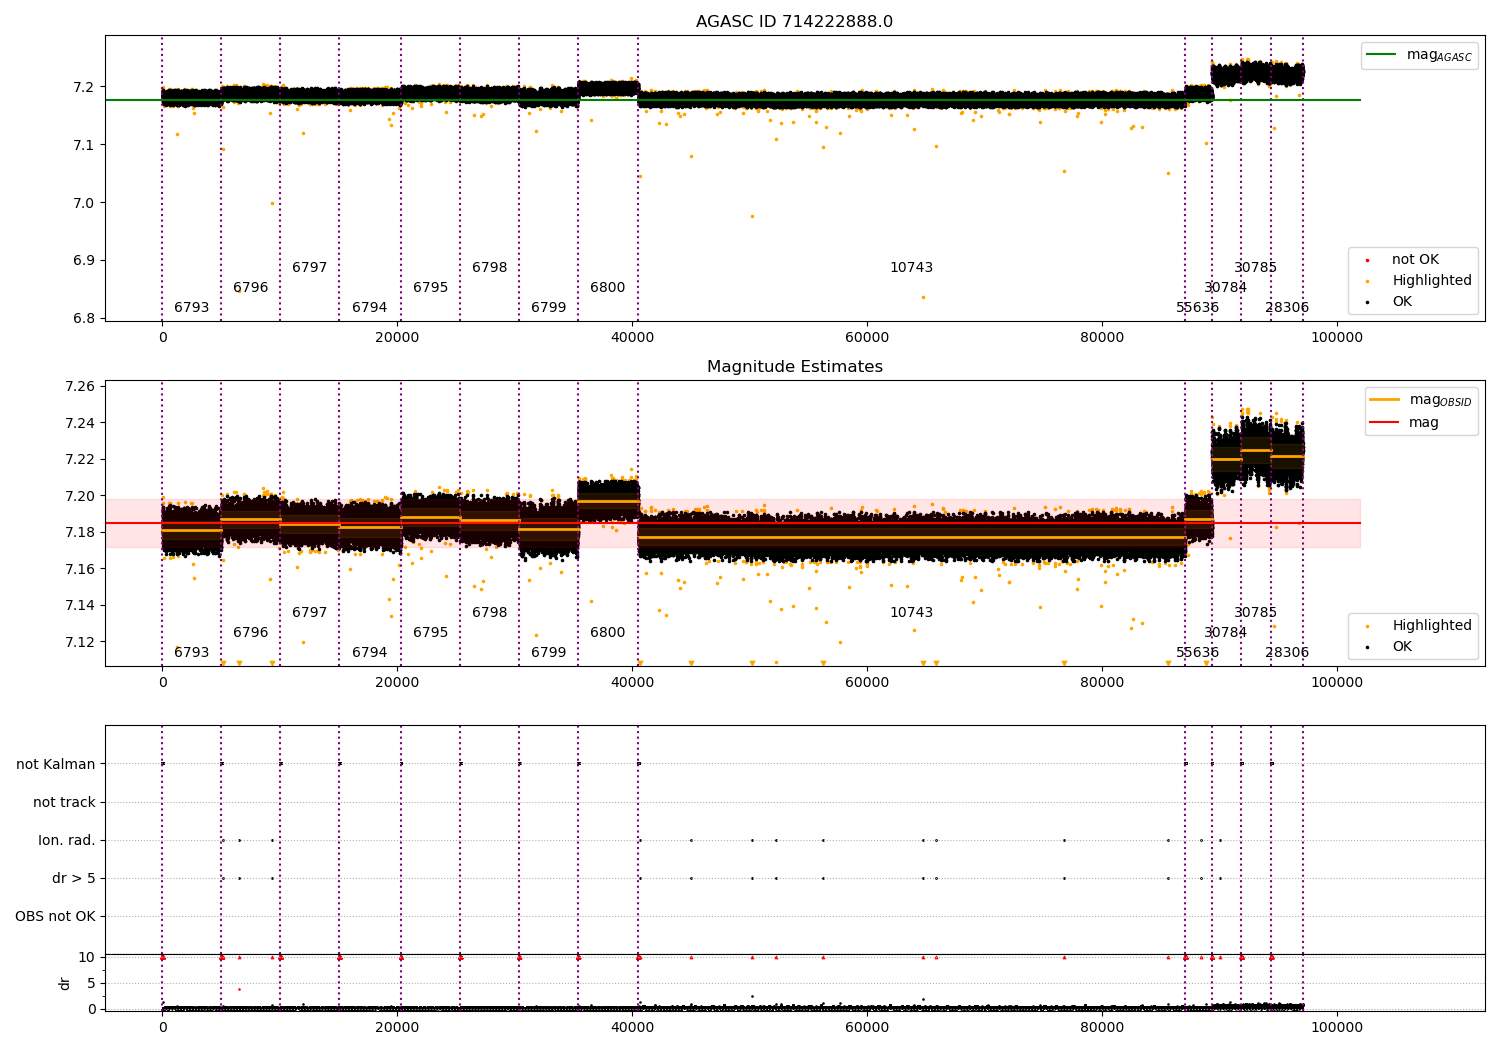Select 'Highlighted' in the top plot legend
This screenshot has height=1050, width=1500.
pos(1432,281)
